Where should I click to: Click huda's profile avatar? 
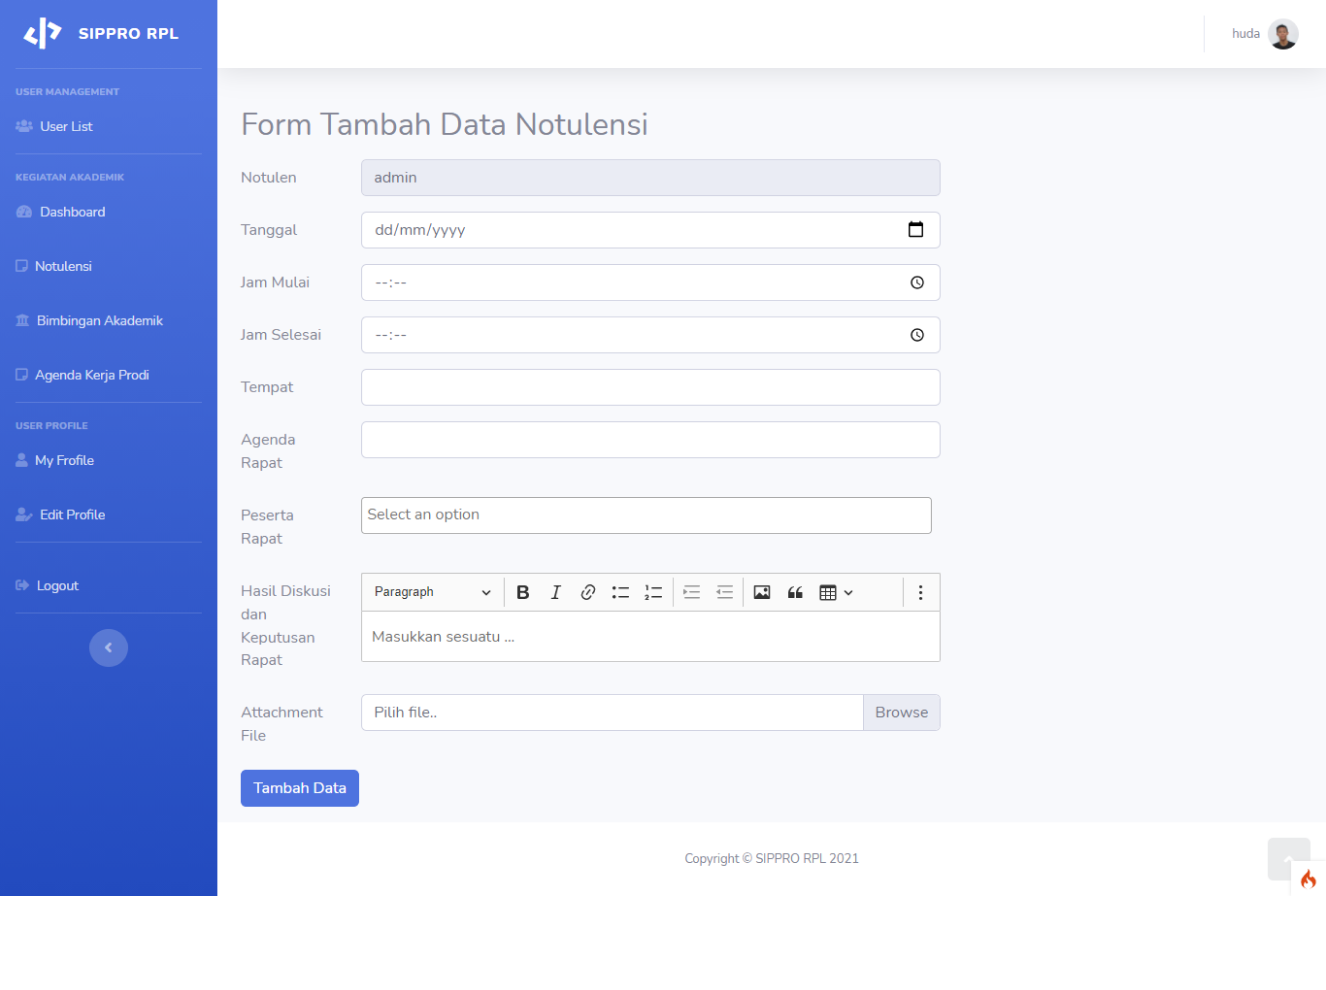(1283, 34)
